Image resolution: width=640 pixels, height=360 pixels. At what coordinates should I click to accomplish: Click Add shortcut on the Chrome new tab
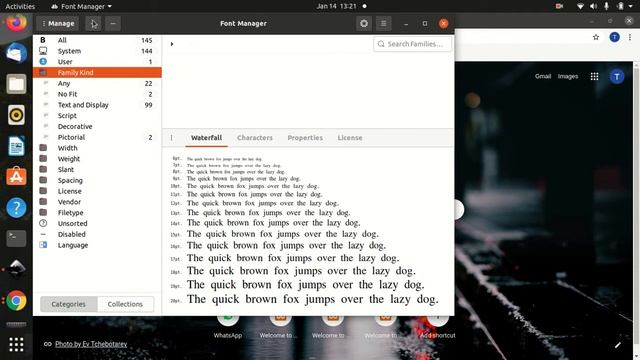pyautogui.click(x=438, y=327)
